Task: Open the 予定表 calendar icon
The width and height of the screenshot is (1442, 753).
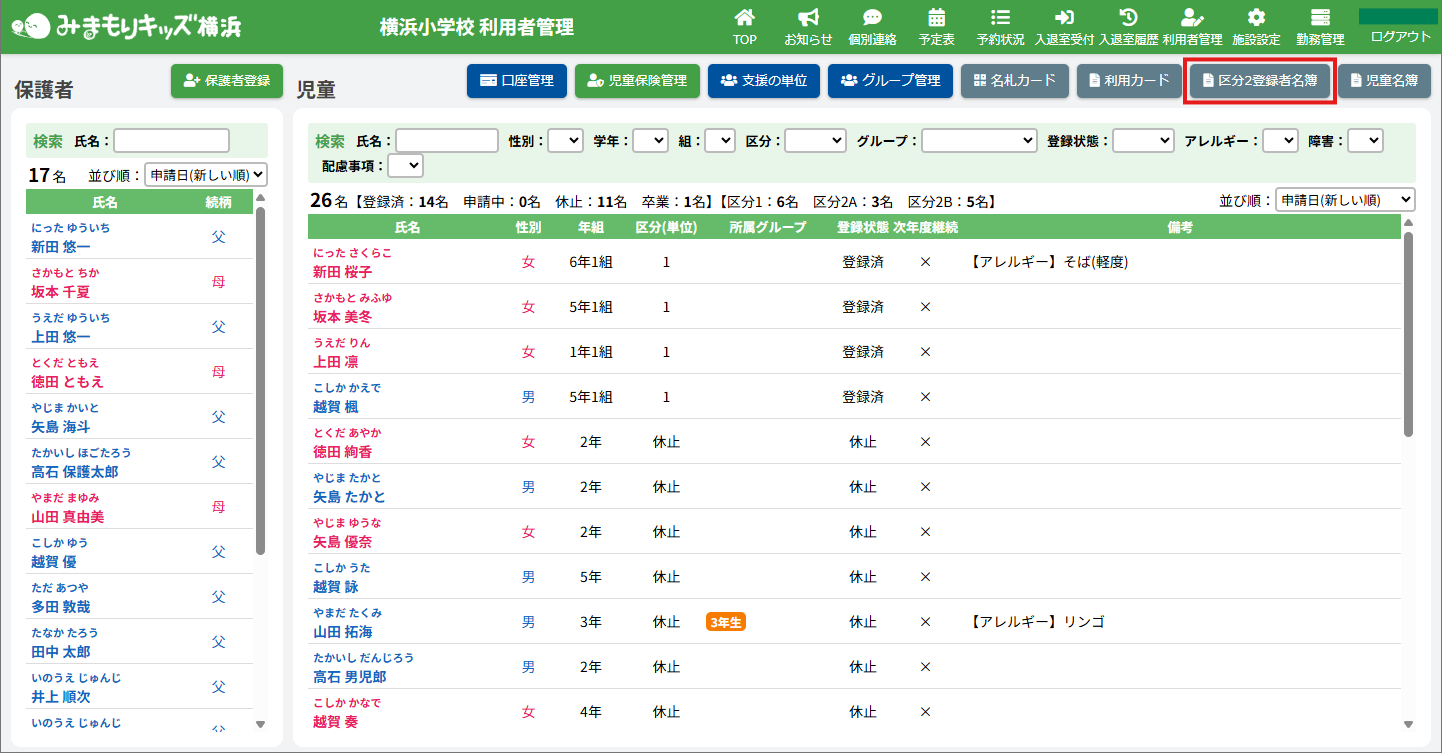Action: coord(936,18)
